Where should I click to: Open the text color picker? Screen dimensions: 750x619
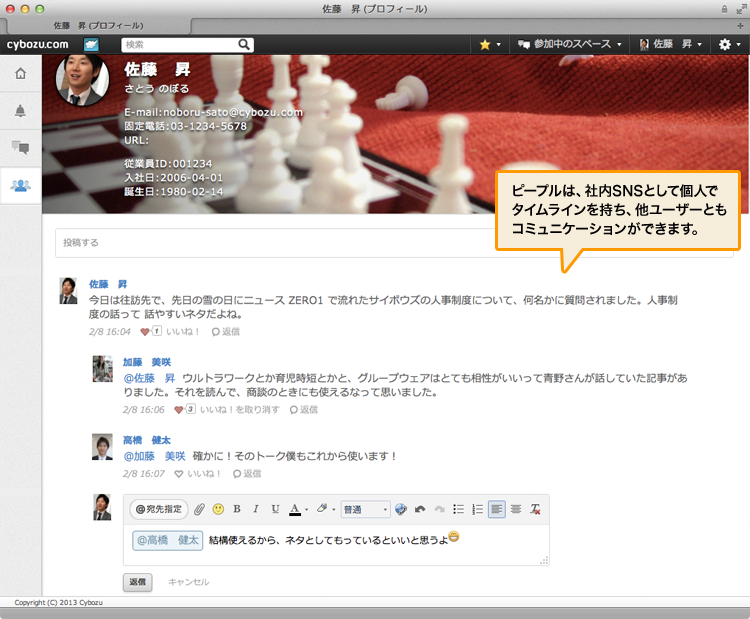coord(297,509)
